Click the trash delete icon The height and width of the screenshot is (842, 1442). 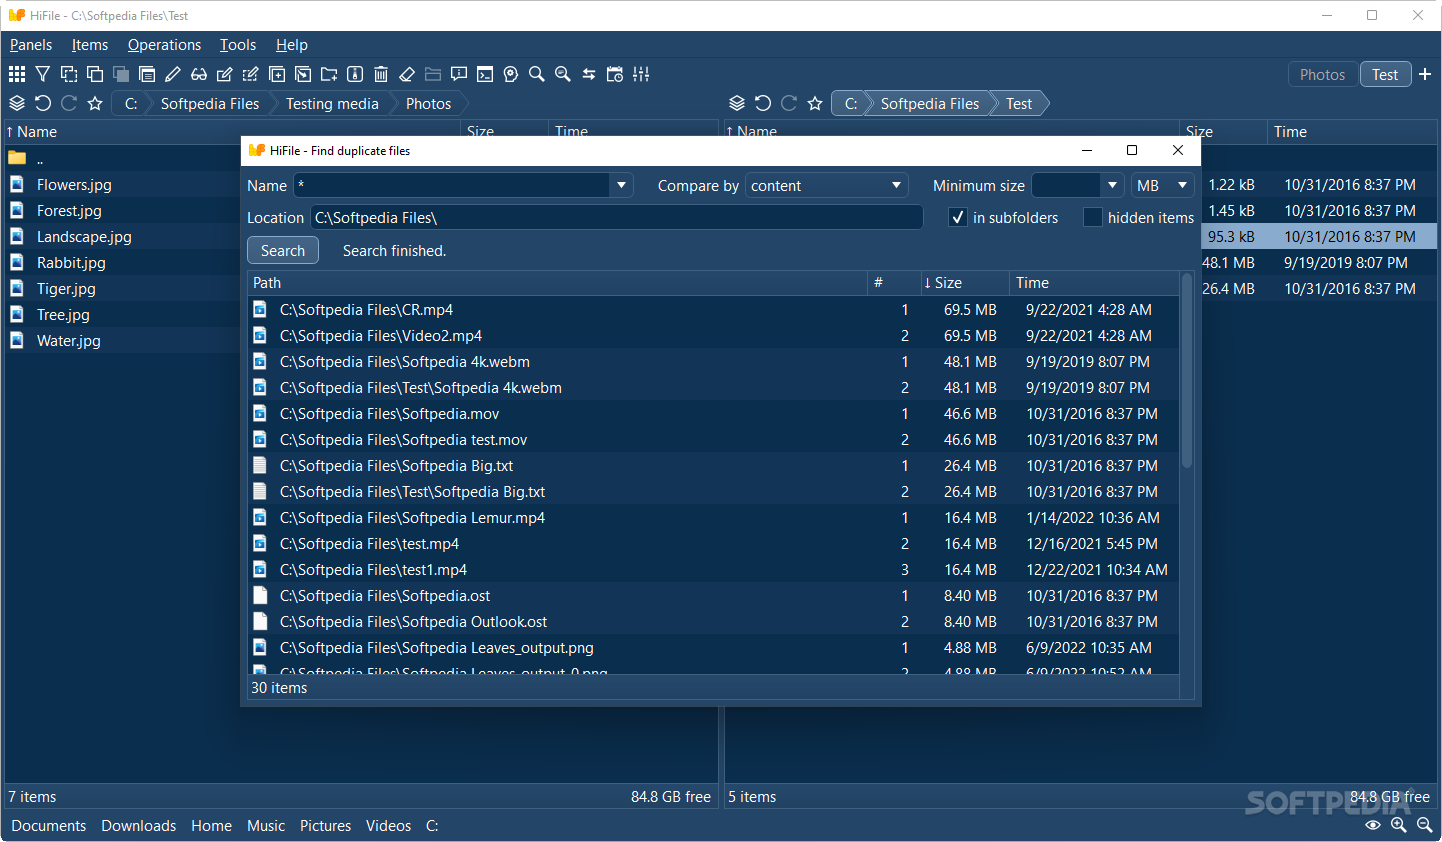pos(381,74)
